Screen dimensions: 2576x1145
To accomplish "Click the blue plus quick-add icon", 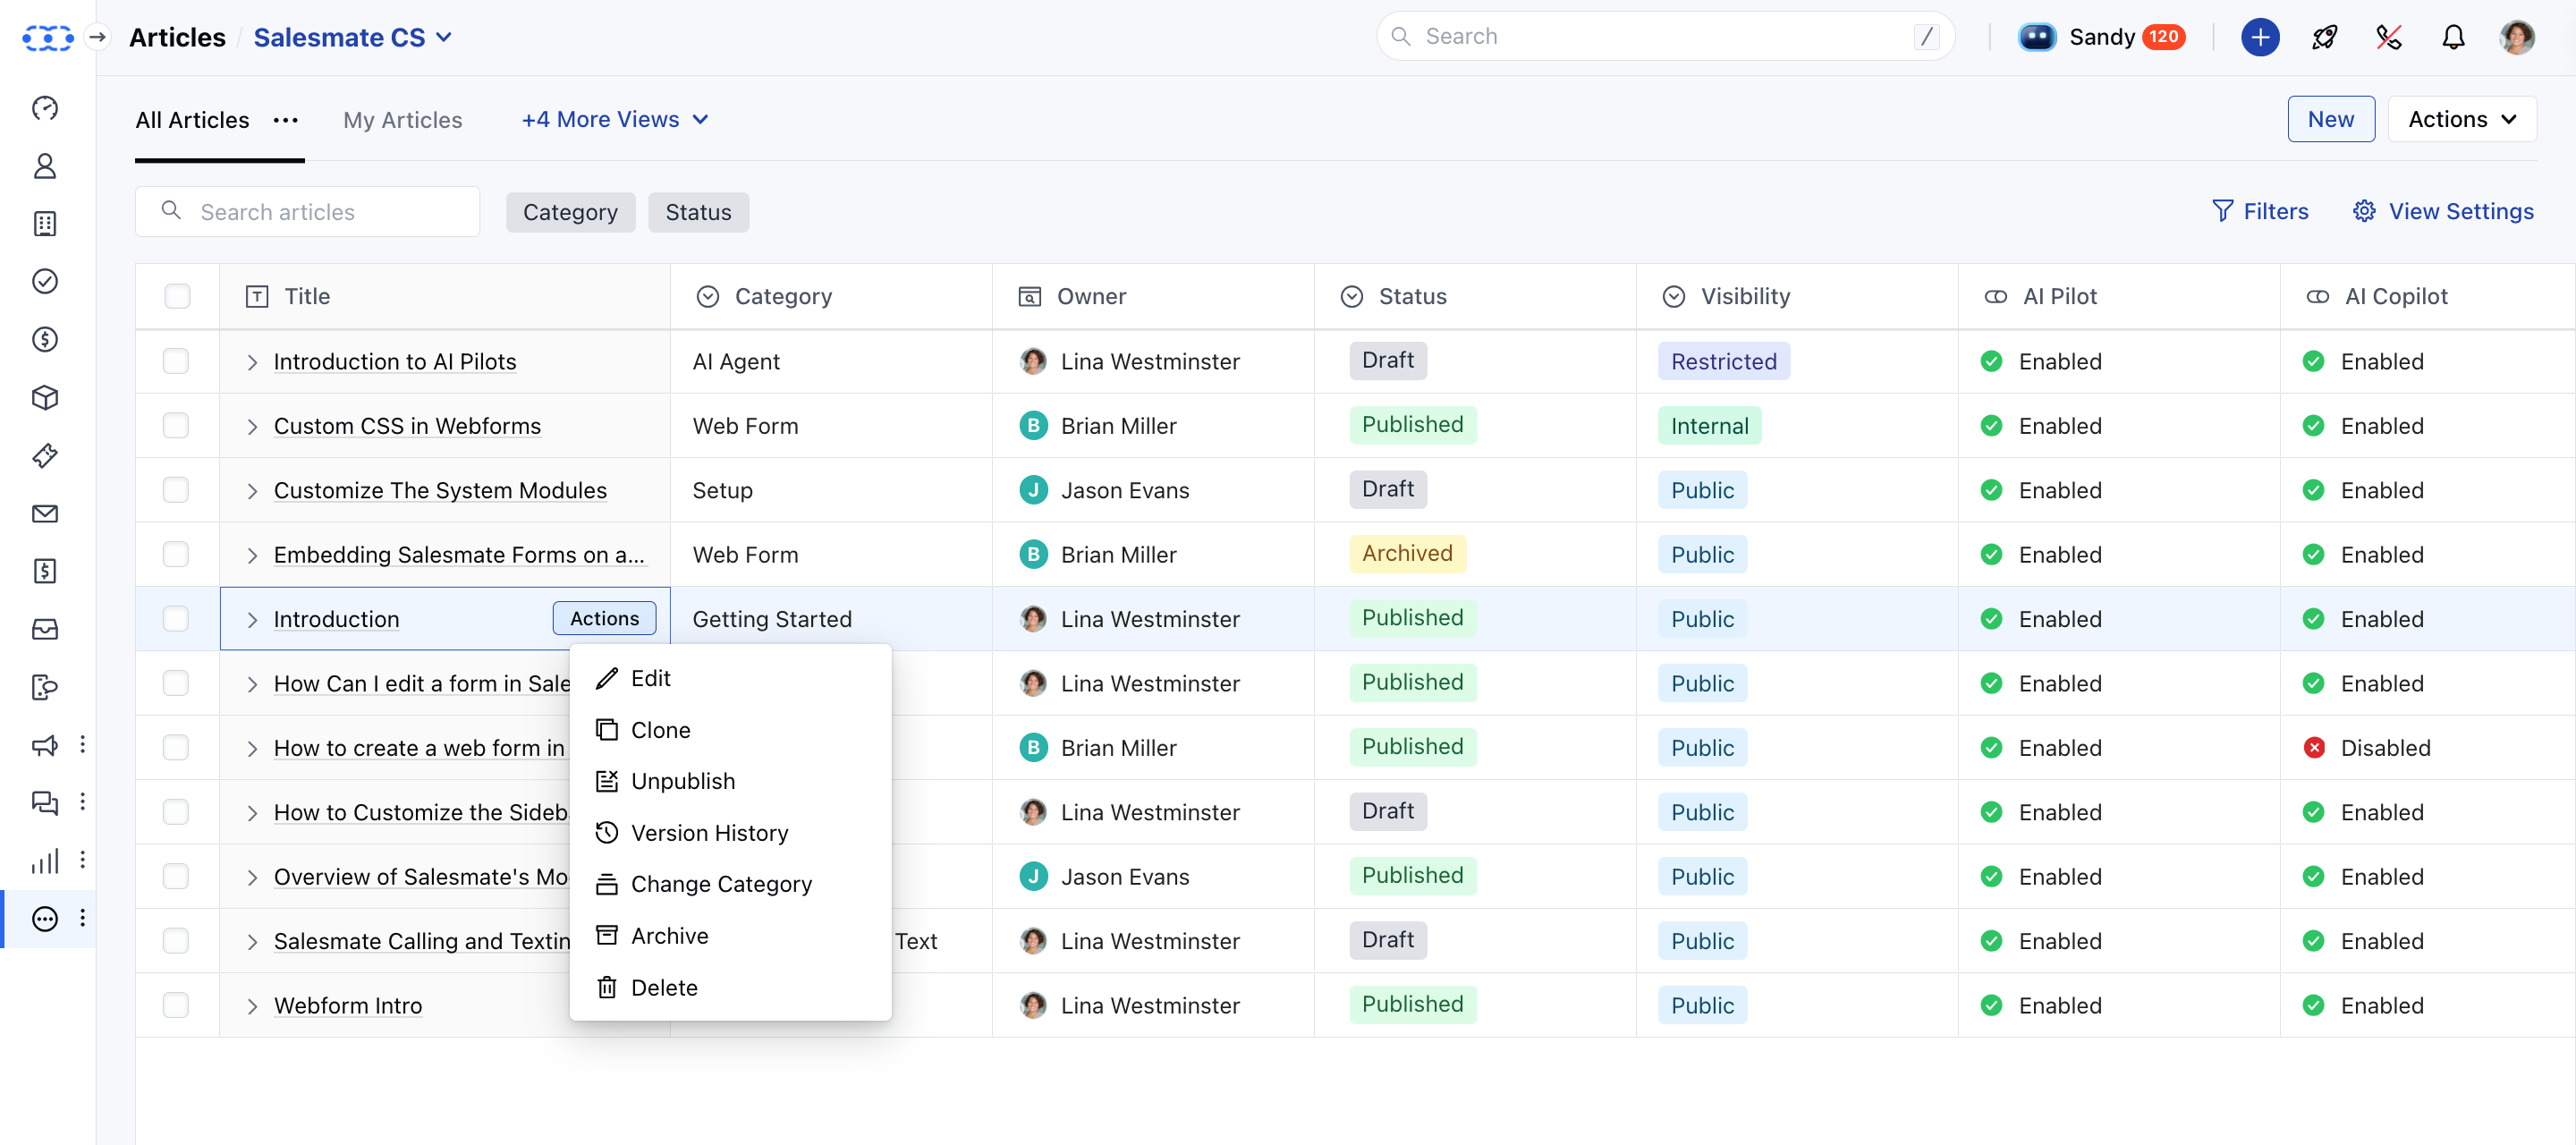I will click(2260, 37).
